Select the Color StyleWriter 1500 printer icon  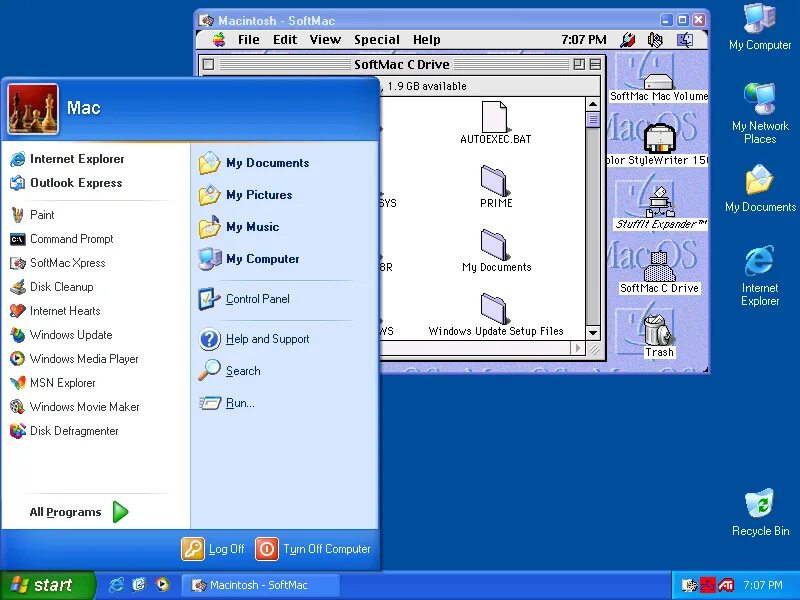[659, 137]
